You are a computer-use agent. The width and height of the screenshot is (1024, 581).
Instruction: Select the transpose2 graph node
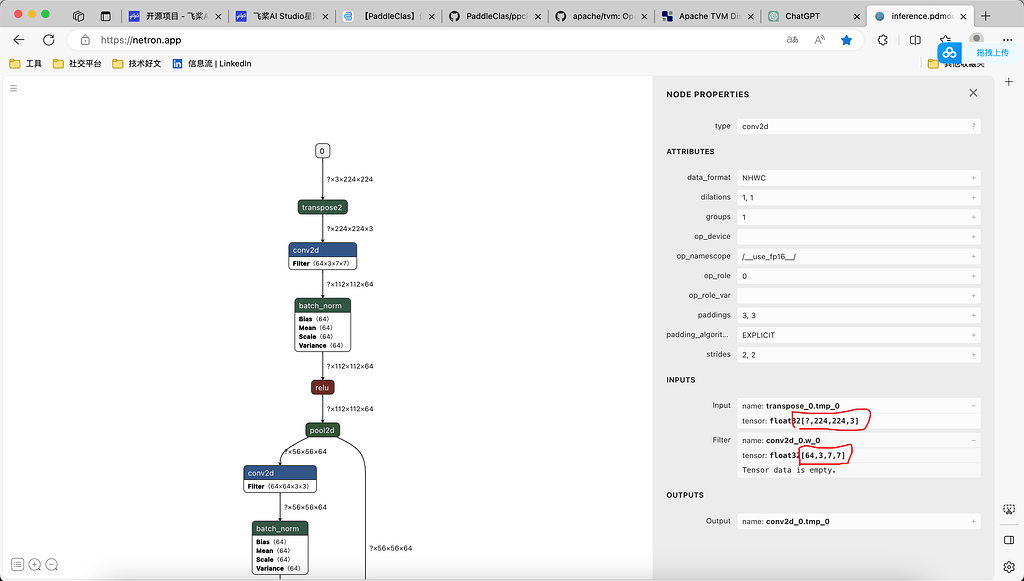322,207
